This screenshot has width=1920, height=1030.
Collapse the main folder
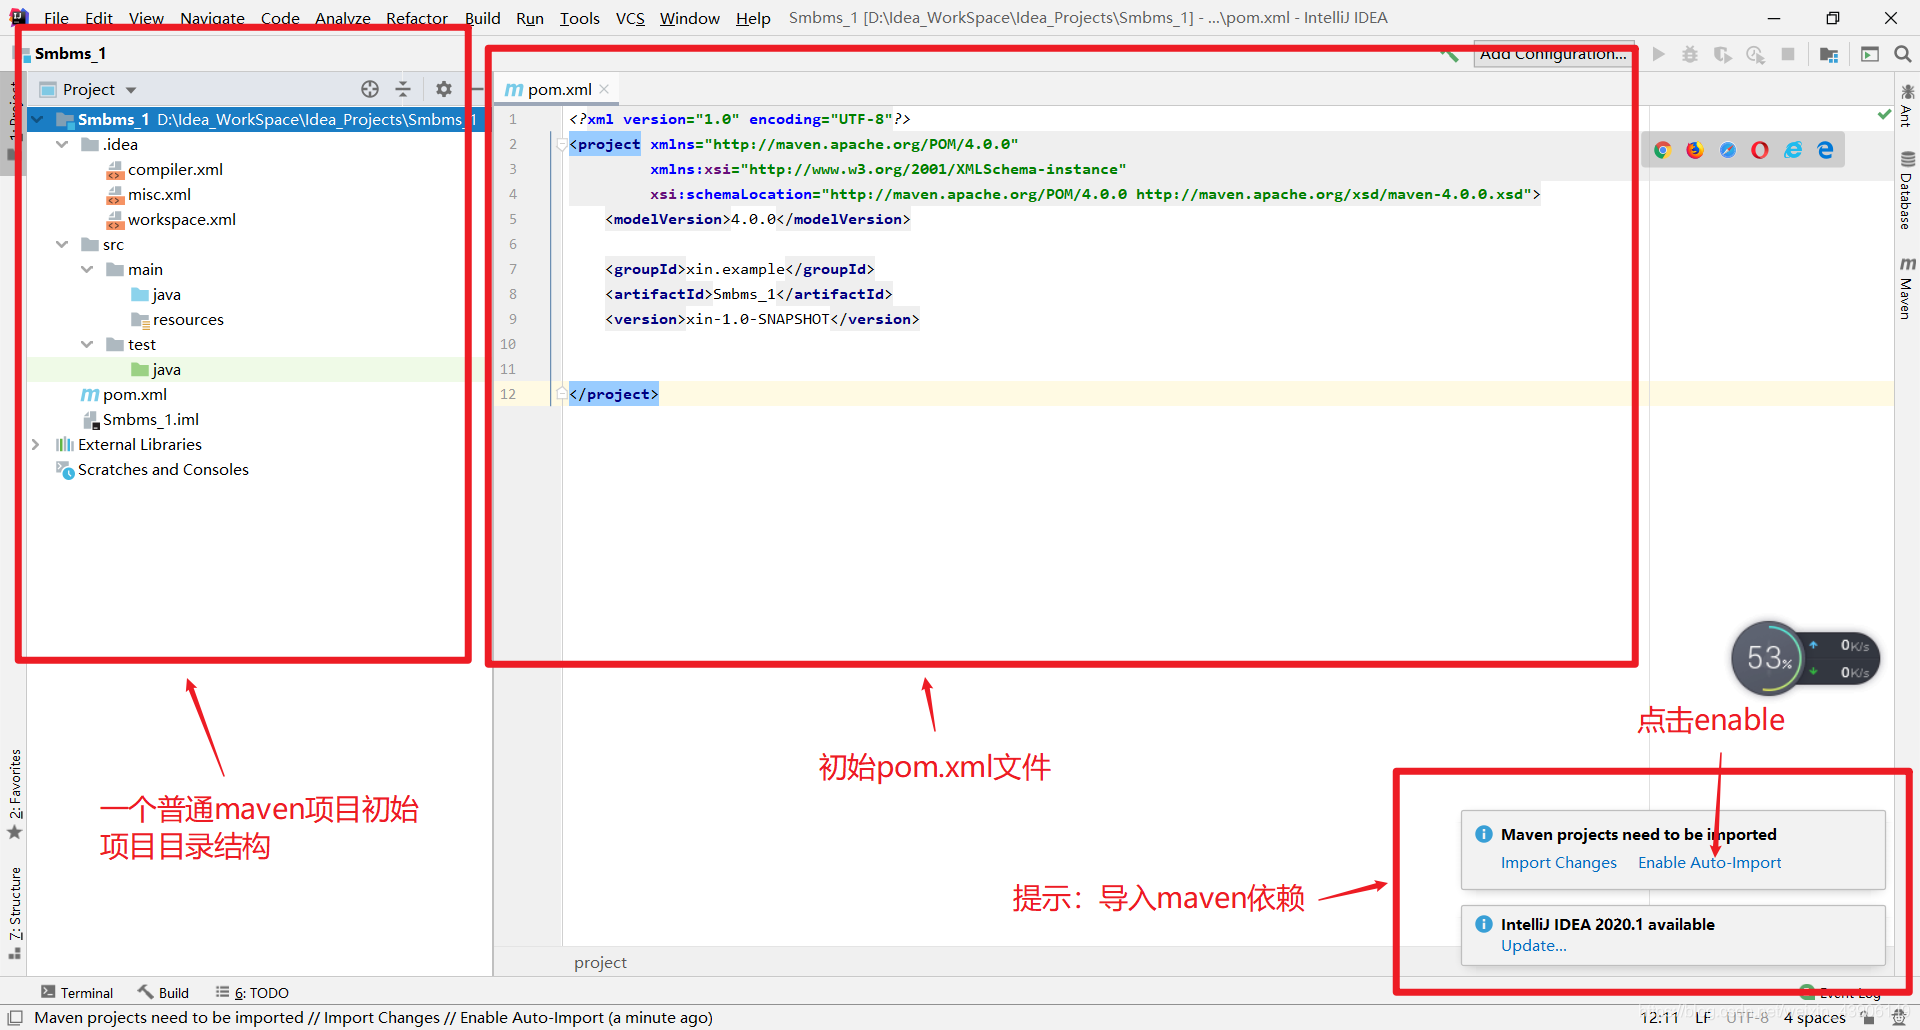[87, 269]
